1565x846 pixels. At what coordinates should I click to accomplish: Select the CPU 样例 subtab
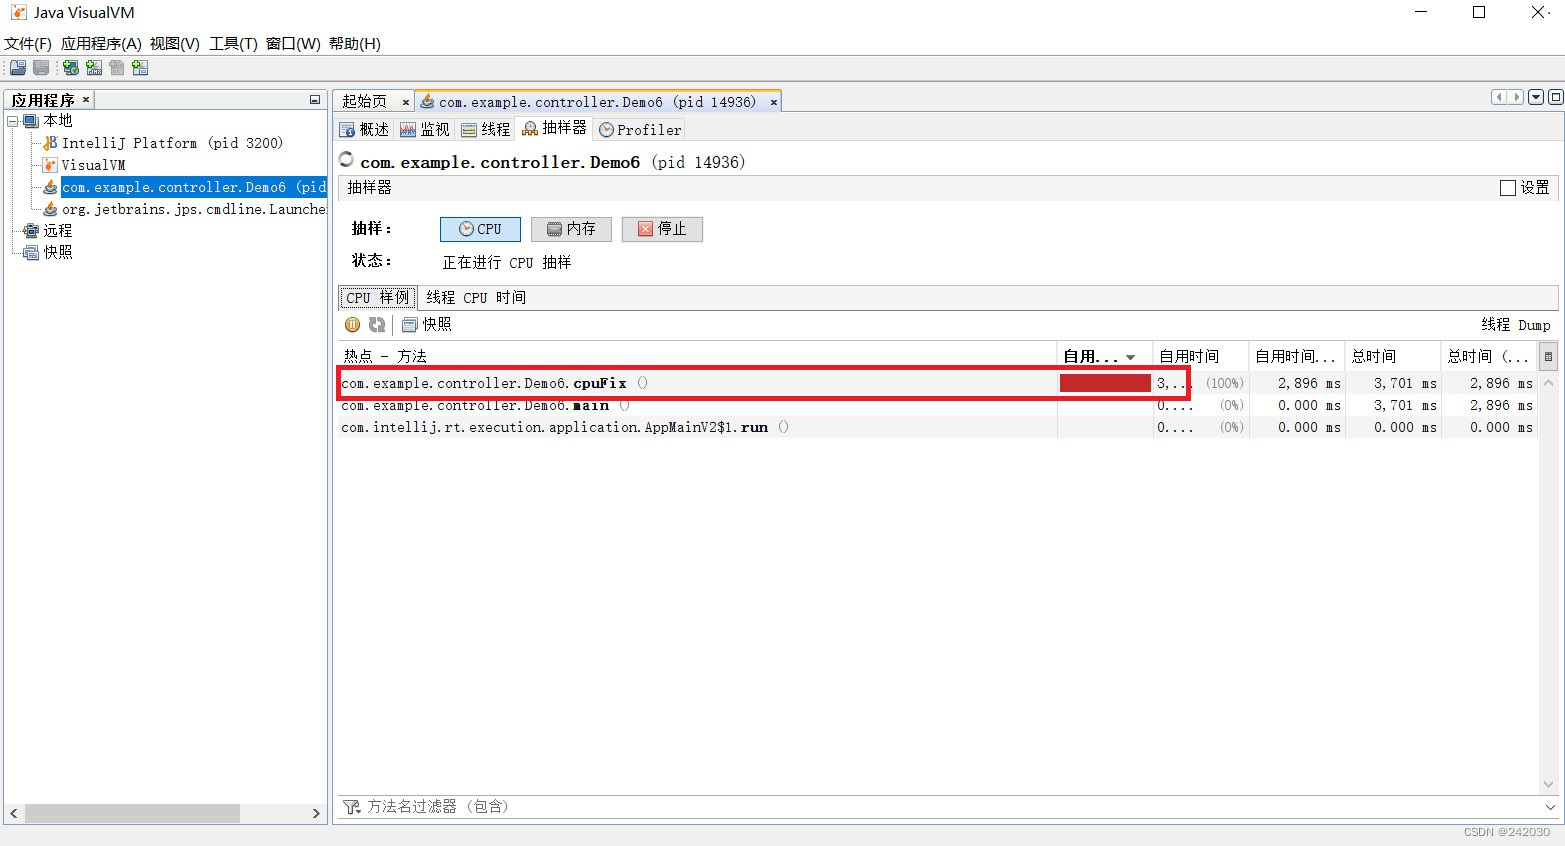pyautogui.click(x=378, y=298)
